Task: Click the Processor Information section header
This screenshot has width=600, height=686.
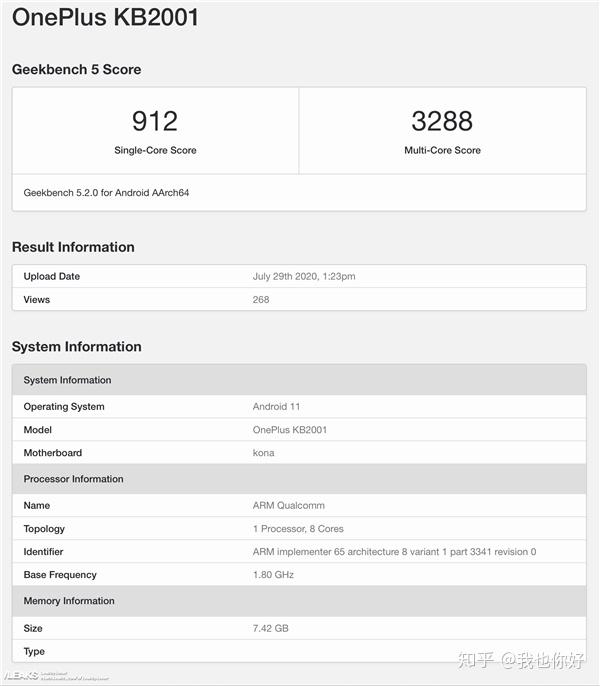Action: [x=299, y=479]
